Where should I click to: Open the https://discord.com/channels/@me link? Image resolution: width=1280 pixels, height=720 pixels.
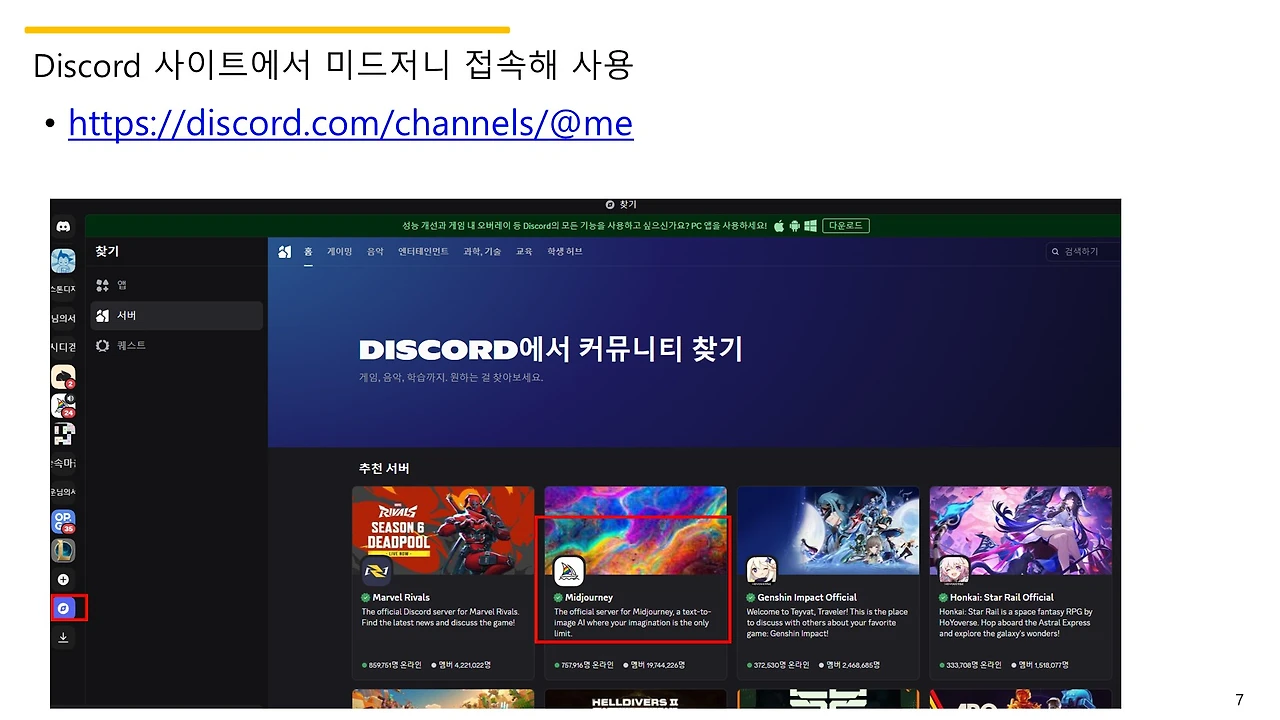click(x=349, y=122)
